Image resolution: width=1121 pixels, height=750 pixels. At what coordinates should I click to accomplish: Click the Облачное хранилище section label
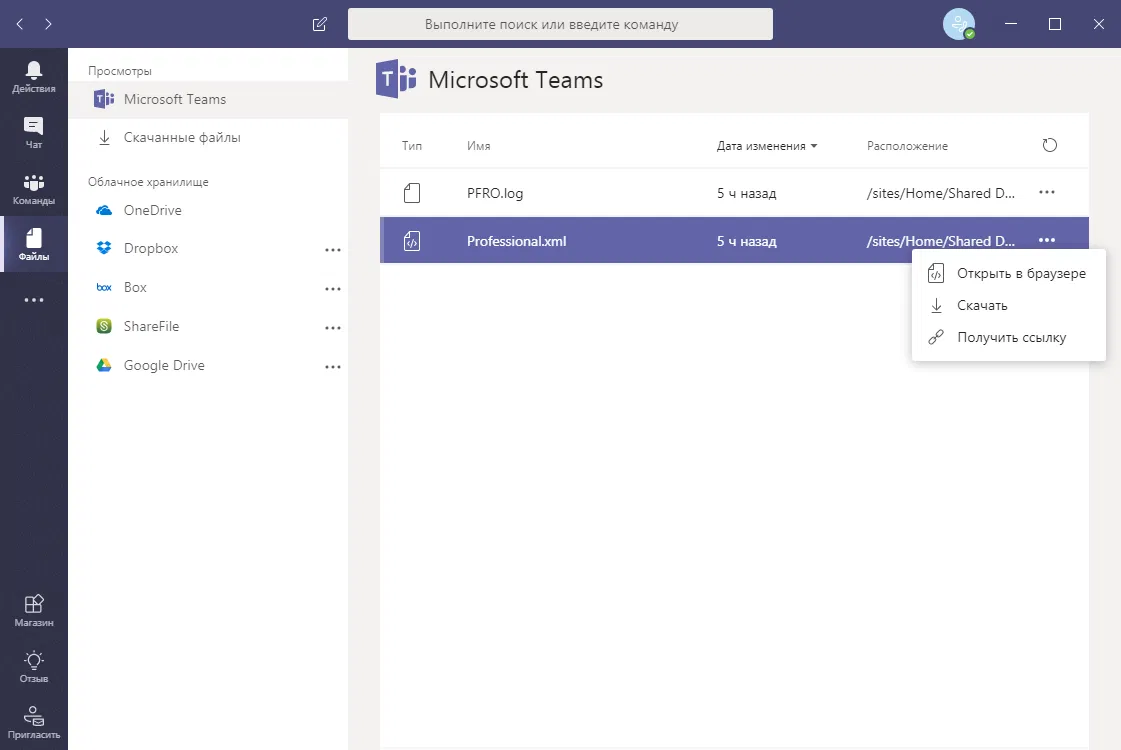[148, 182]
